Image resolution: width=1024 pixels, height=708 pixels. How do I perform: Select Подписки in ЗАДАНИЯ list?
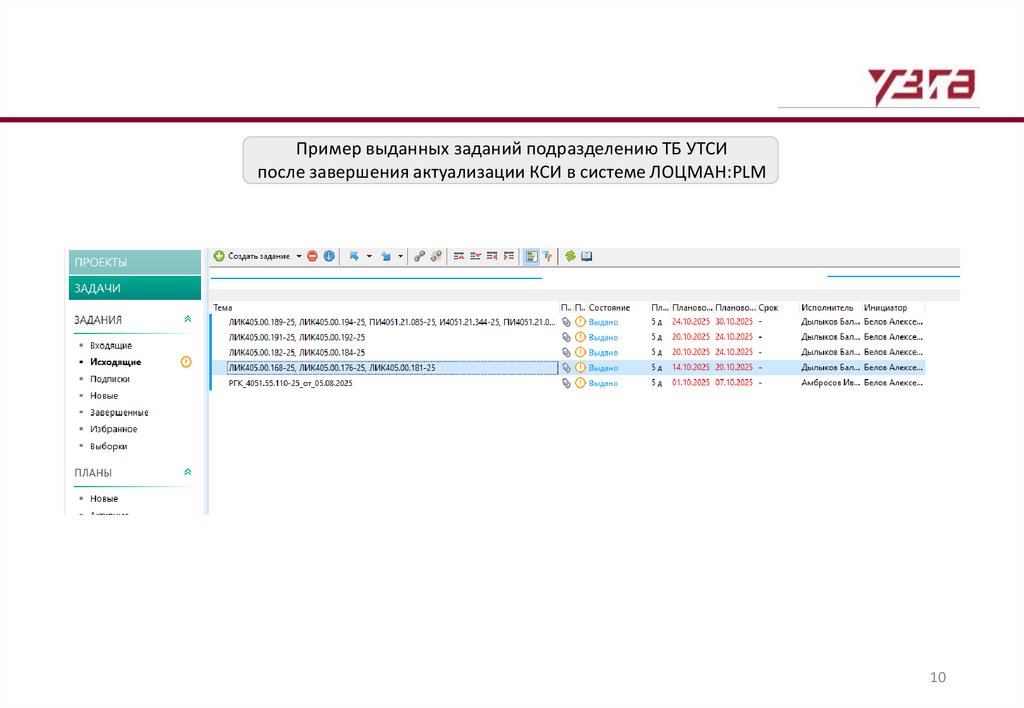pyautogui.click(x=110, y=379)
